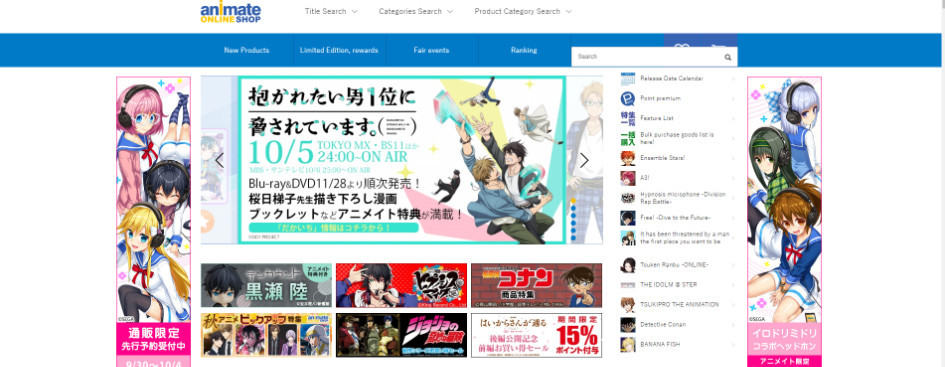Open the main 10/5 ON AIR banner

tap(402, 160)
